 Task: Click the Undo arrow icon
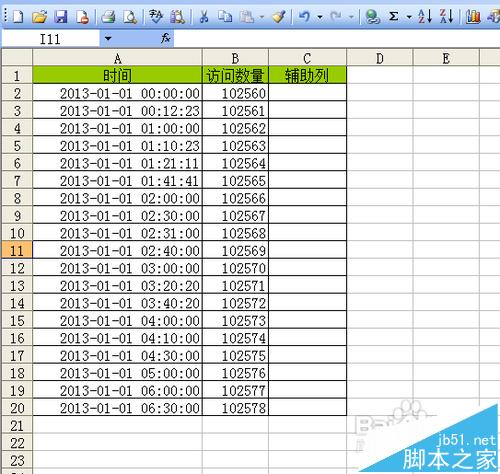[304, 16]
